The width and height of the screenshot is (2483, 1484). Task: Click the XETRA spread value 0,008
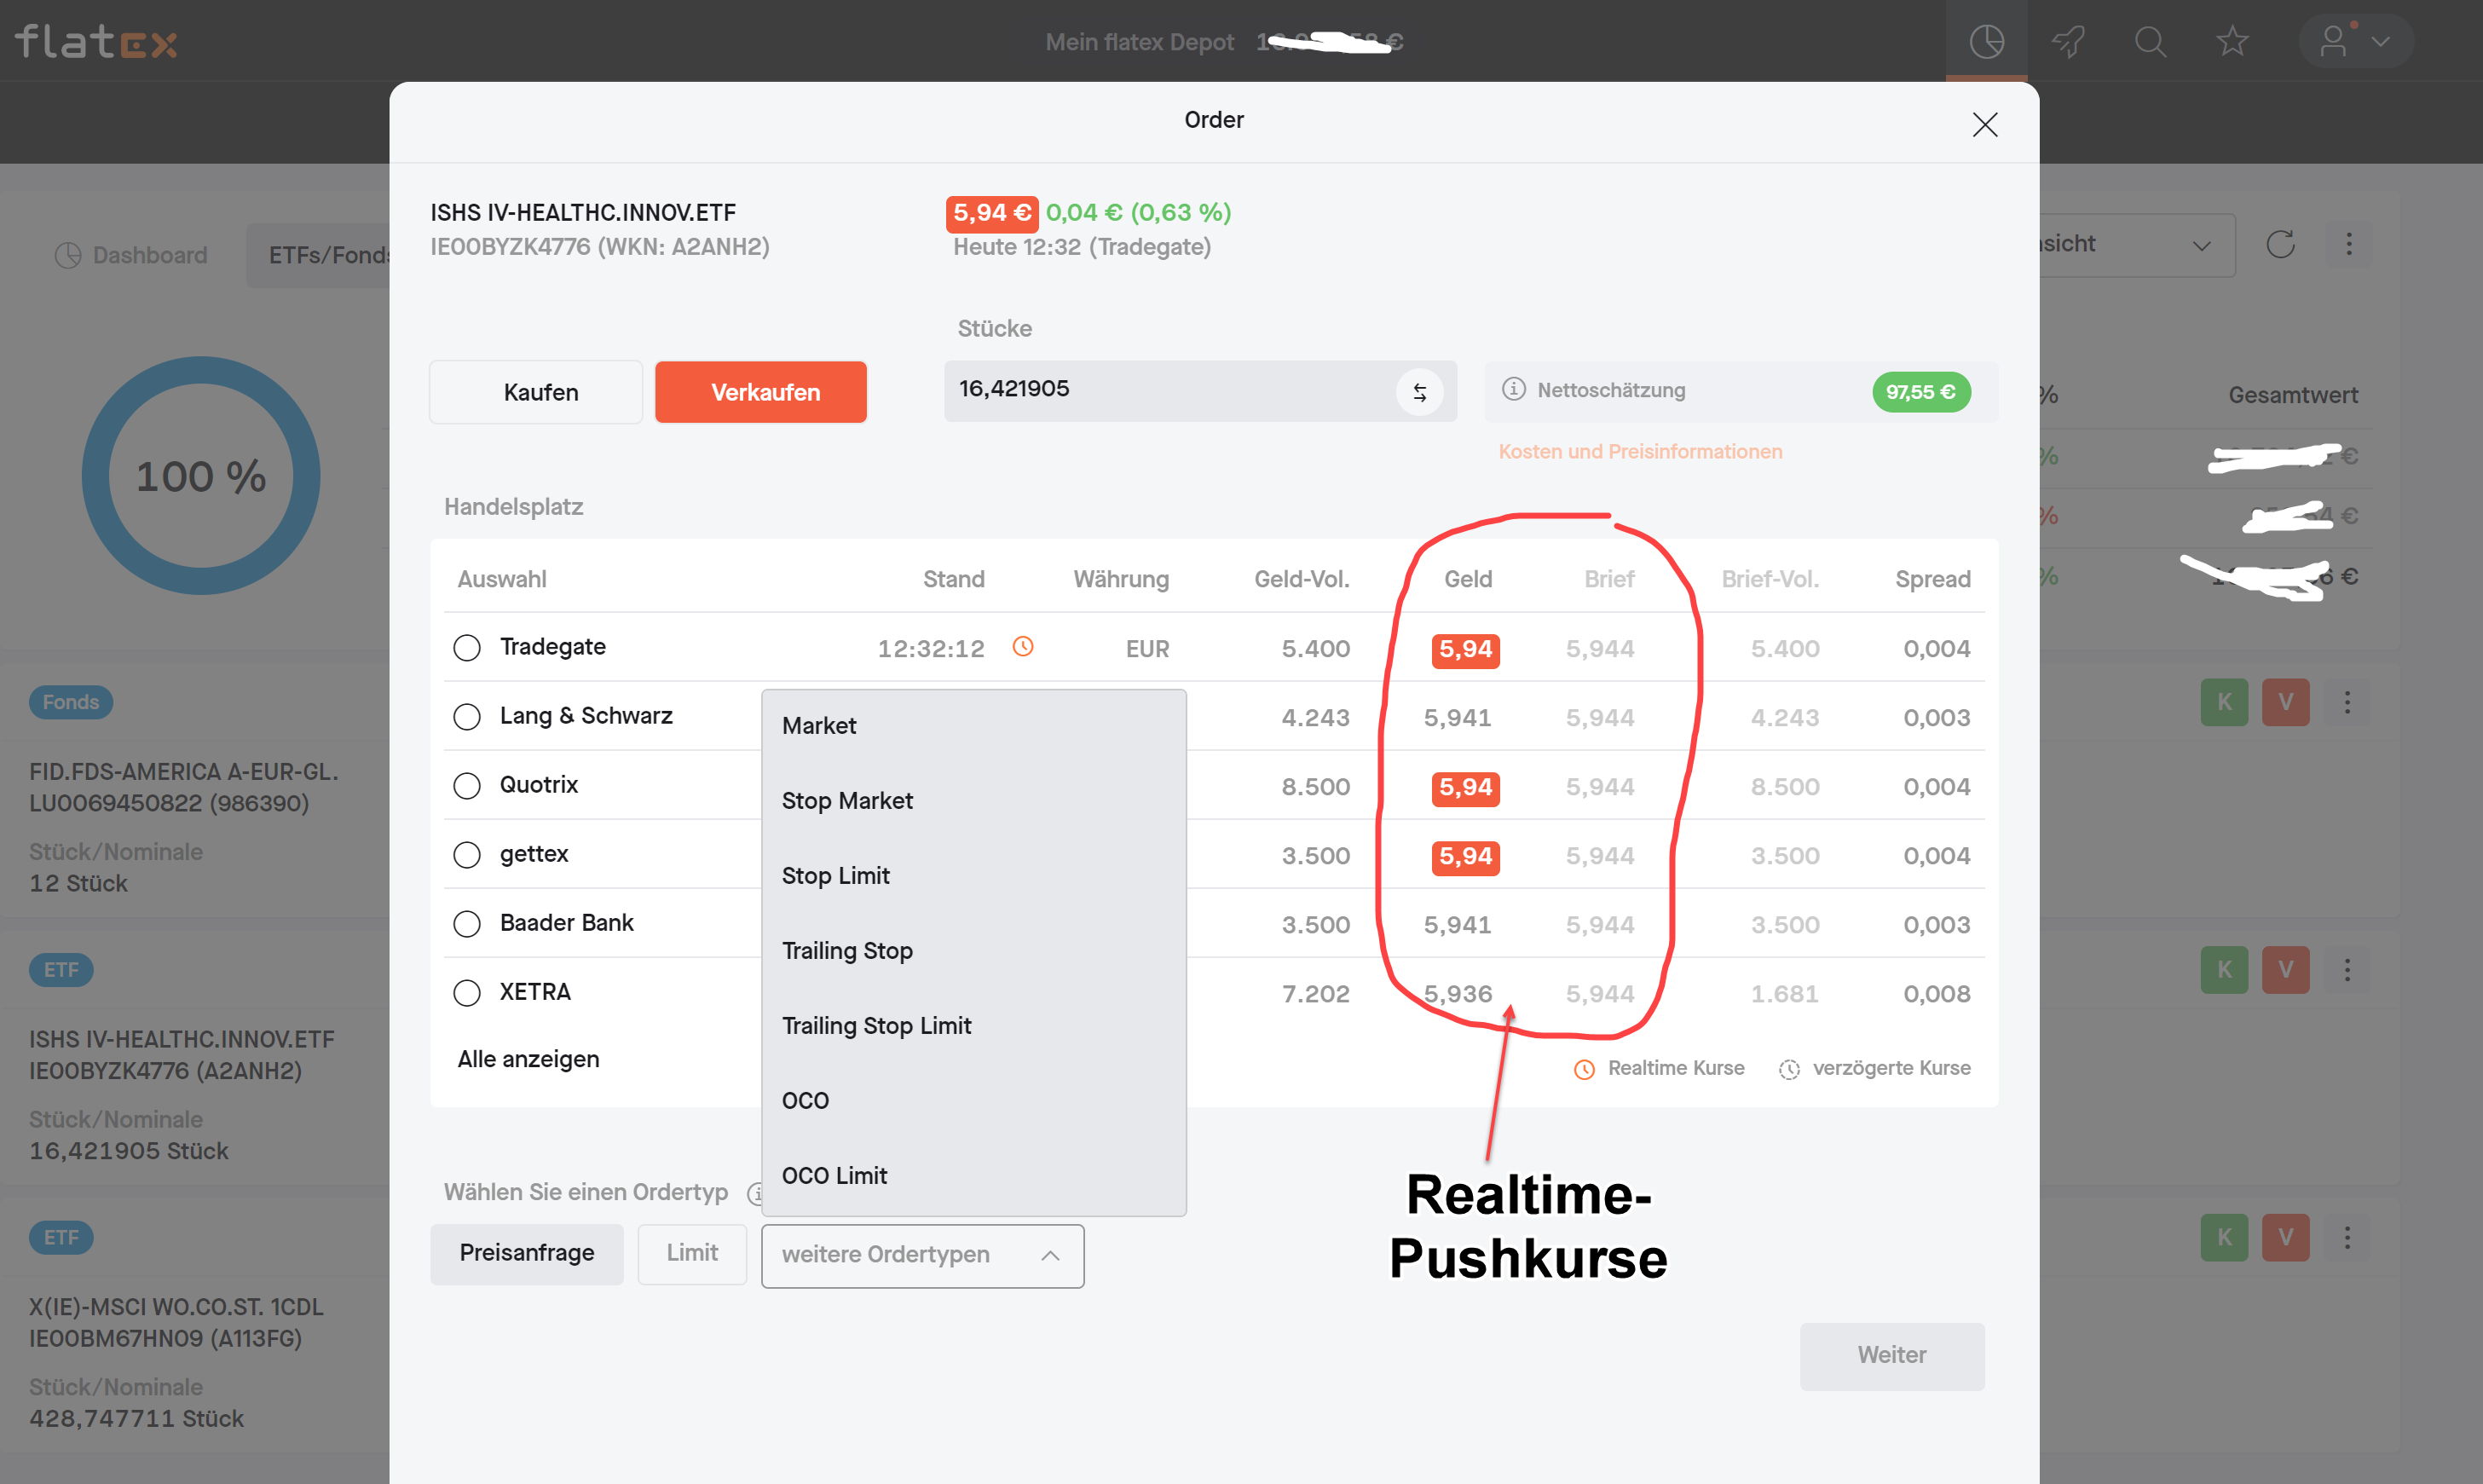point(1936,994)
